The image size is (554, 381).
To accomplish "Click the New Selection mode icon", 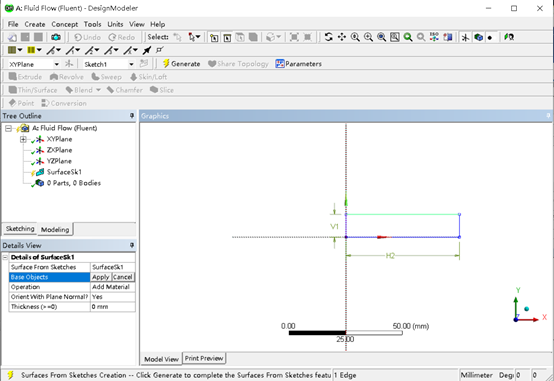I will [x=177, y=37].
